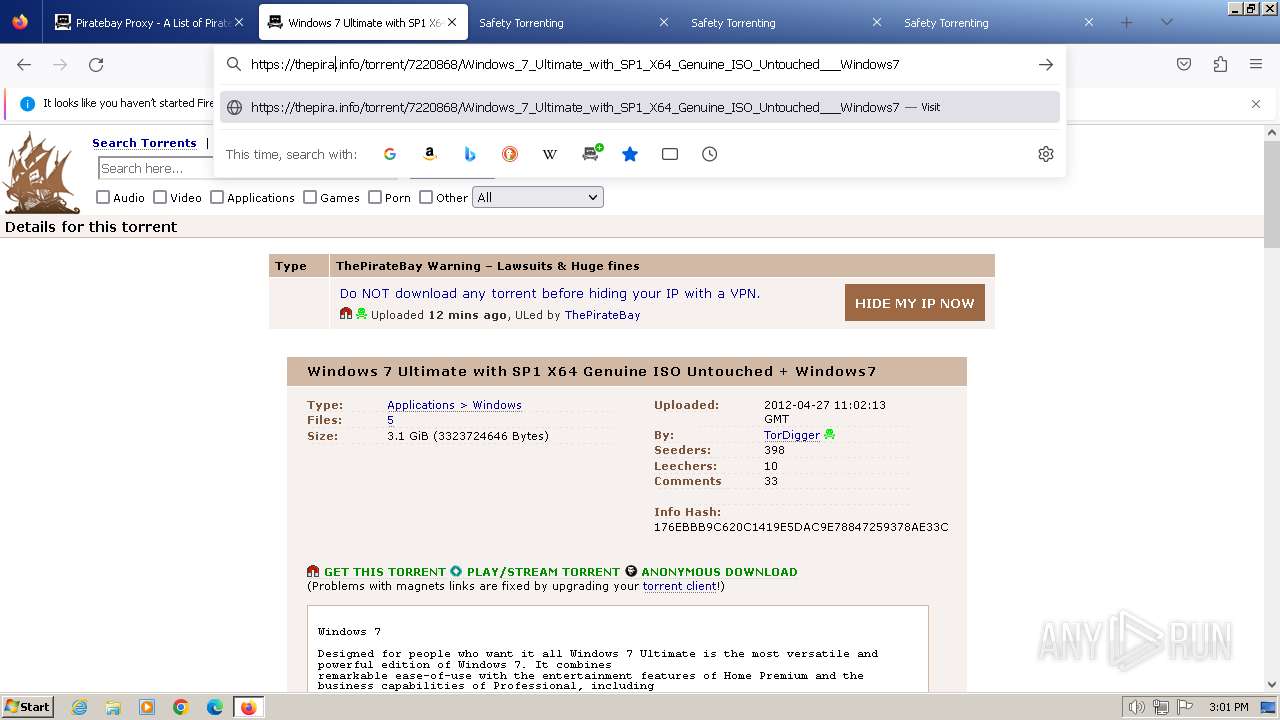Reload the current page
1280x720 pixels.
96,64
